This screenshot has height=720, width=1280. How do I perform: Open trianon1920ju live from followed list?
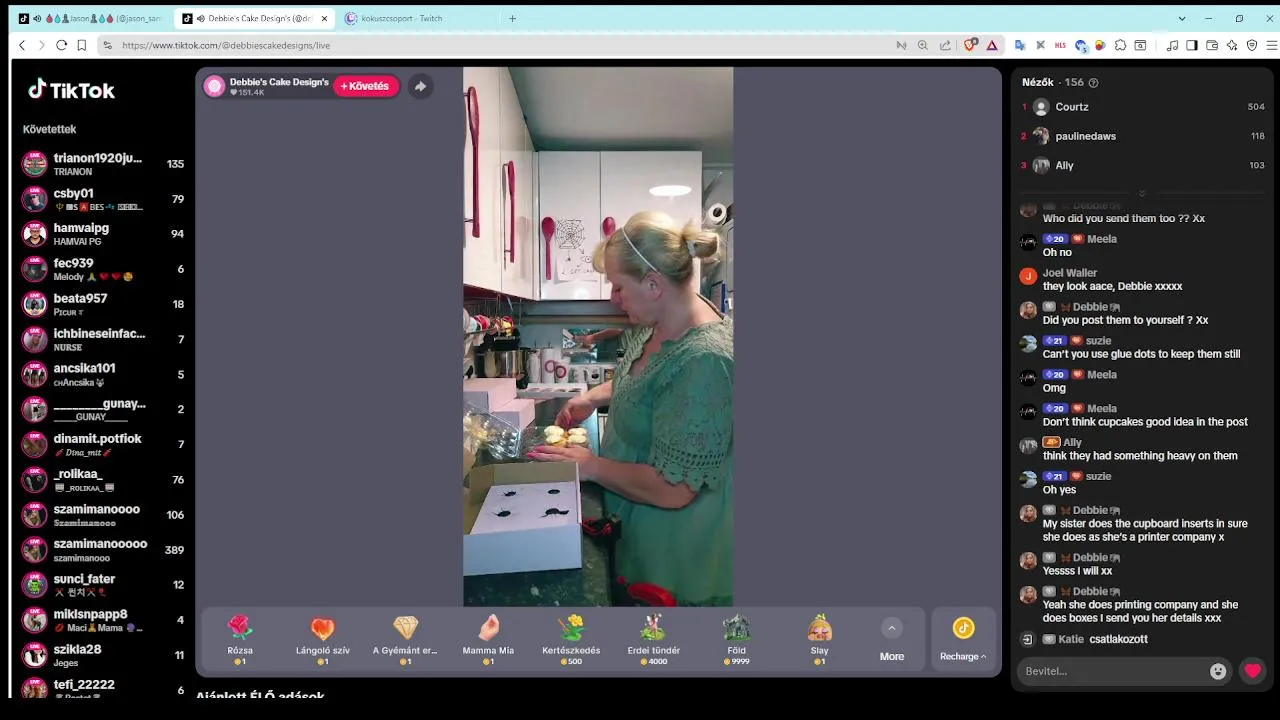[x=104, y=164]
